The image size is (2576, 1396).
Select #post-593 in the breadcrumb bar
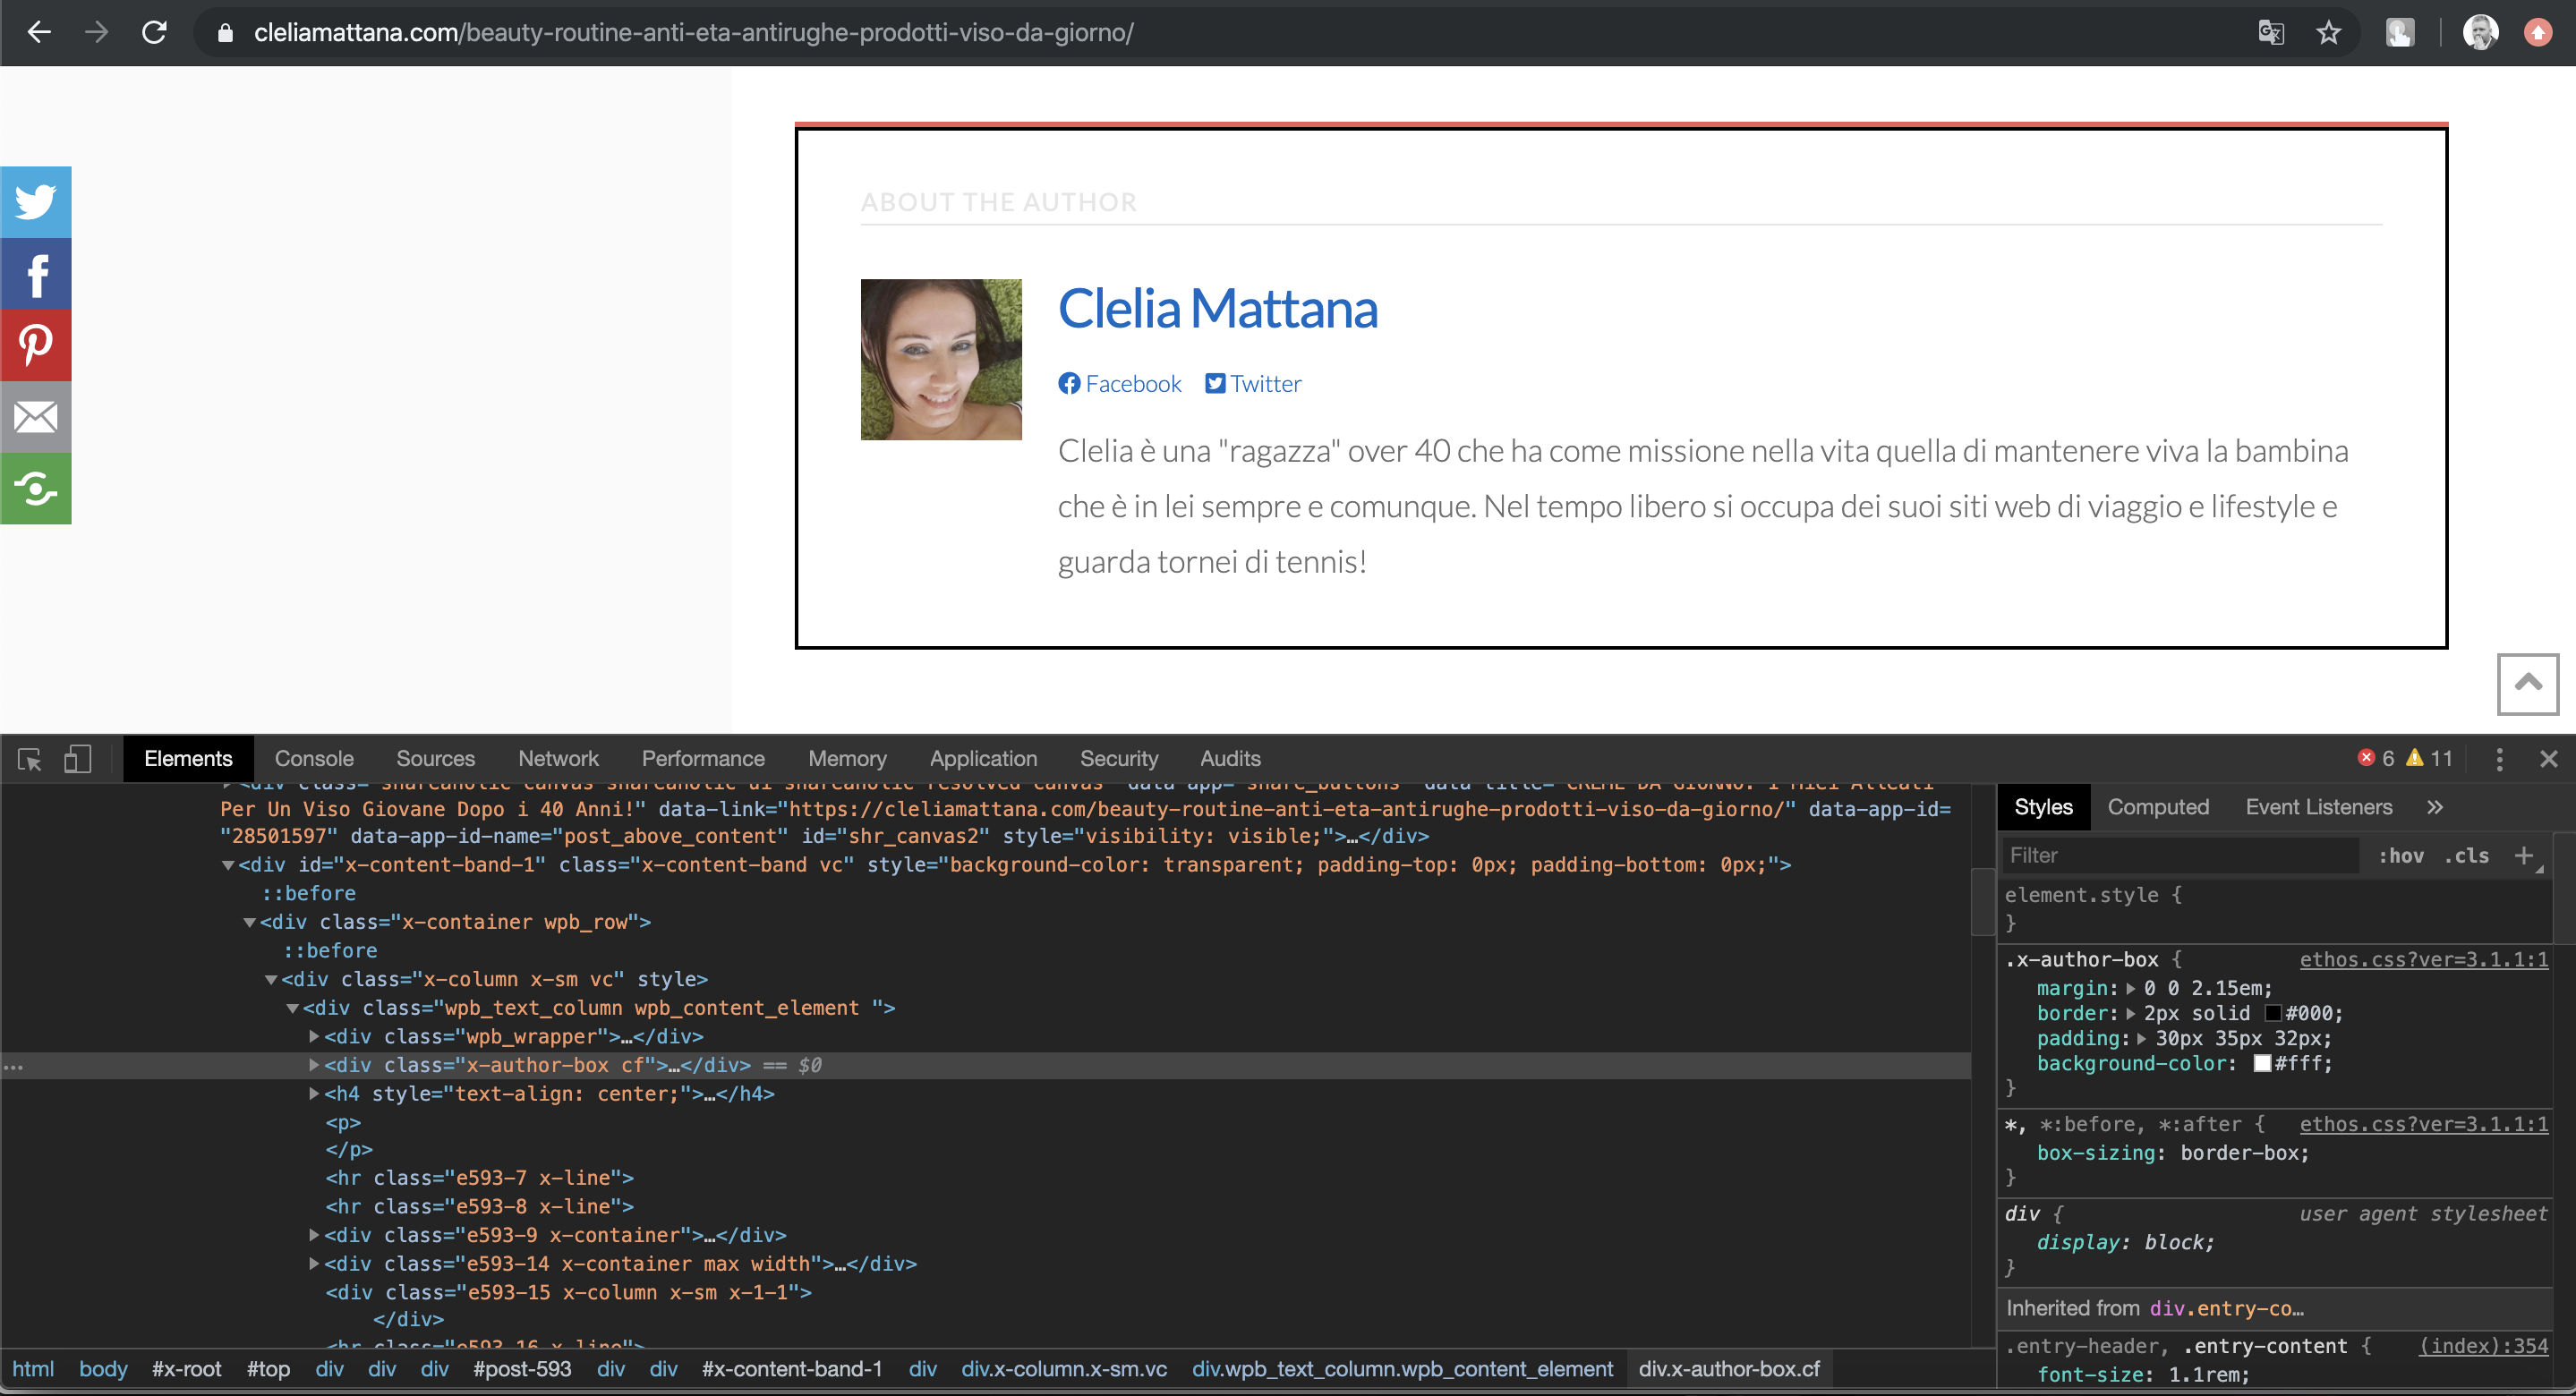pos(522,1369)
